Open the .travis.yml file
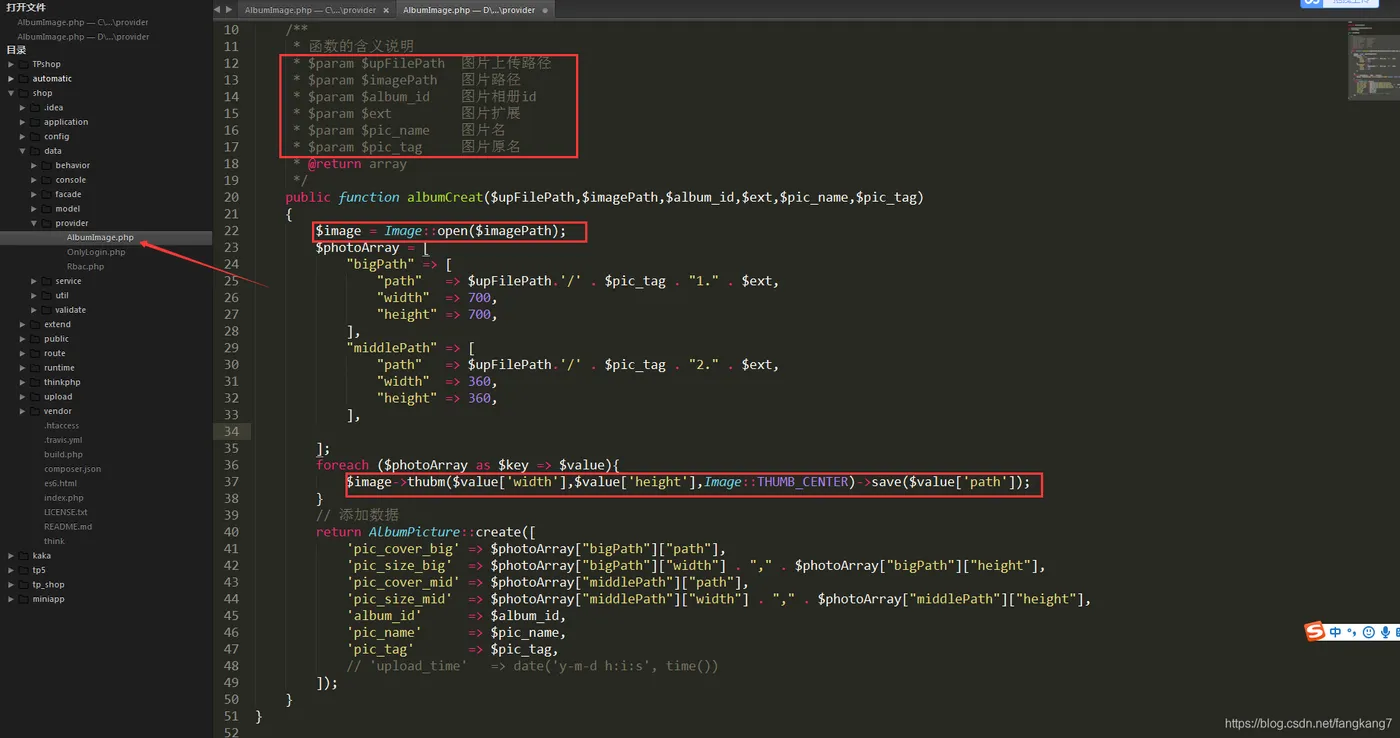This screenshot has width=1400, height=738. point(63,440)
